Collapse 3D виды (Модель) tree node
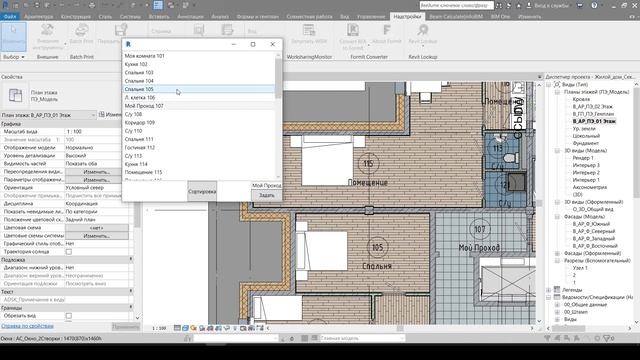This screenshot has width=640, height=360. (x=557, y=151)
